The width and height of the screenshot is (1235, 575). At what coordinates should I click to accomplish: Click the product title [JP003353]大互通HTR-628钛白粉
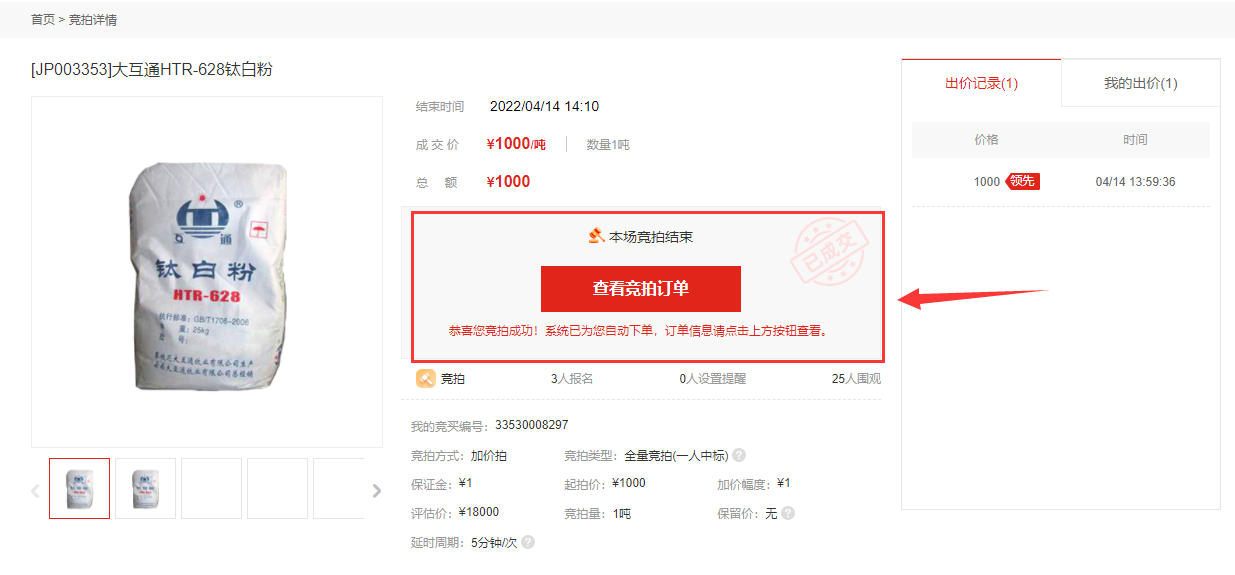point(152,69)
